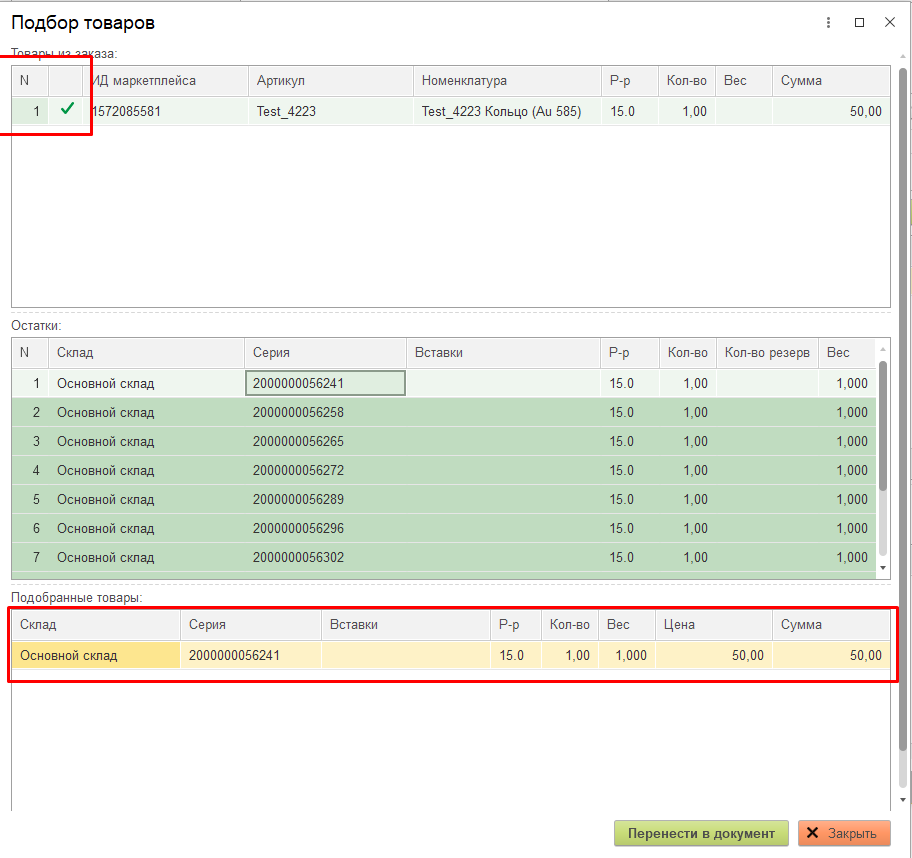Click Основной склад cell in selected goods
The image size is (912, 858).
96,656
